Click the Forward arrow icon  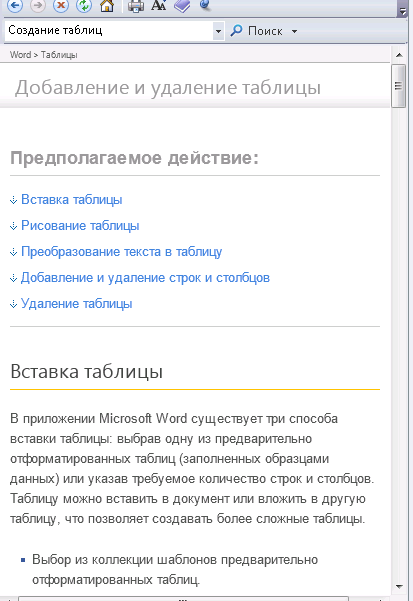tap(38, 5)
